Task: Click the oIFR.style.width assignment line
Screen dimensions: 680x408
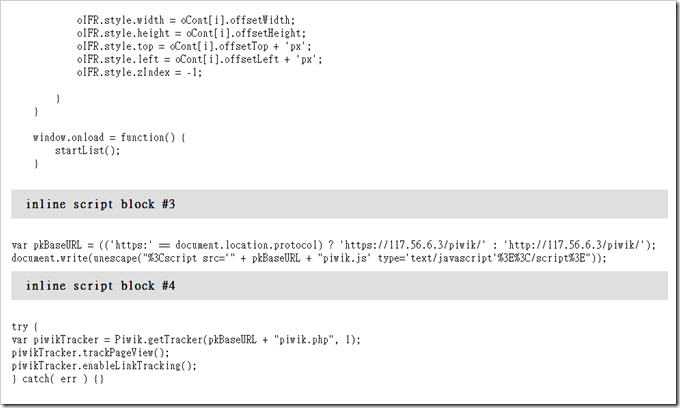Action: point(186,20)
